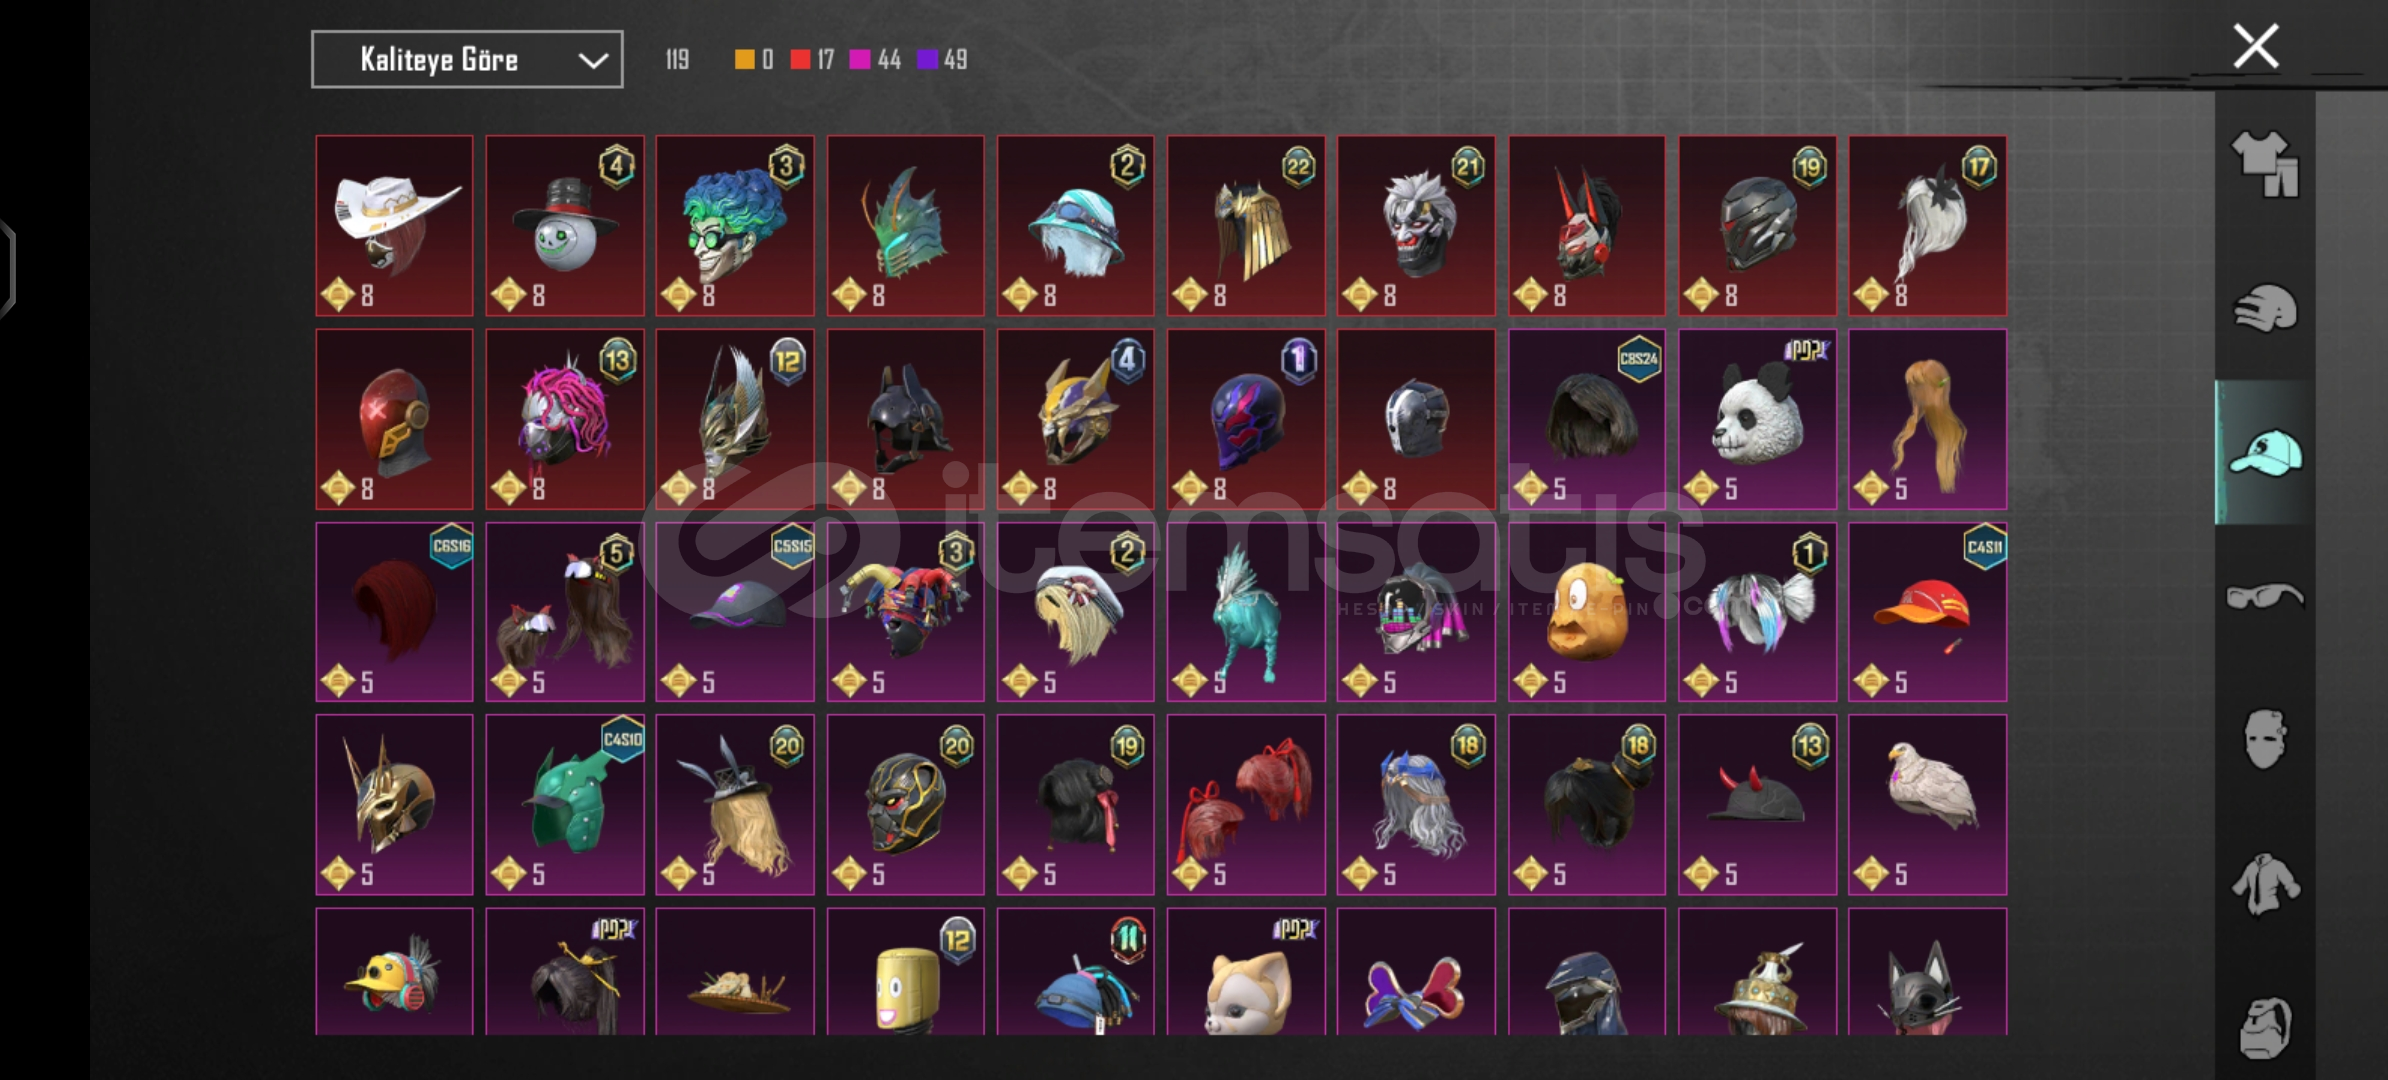Image resolution: width=2388 pixels, height=1080 pixels.
Task: Select the snowman top hat item
Action: click(565, 226)
